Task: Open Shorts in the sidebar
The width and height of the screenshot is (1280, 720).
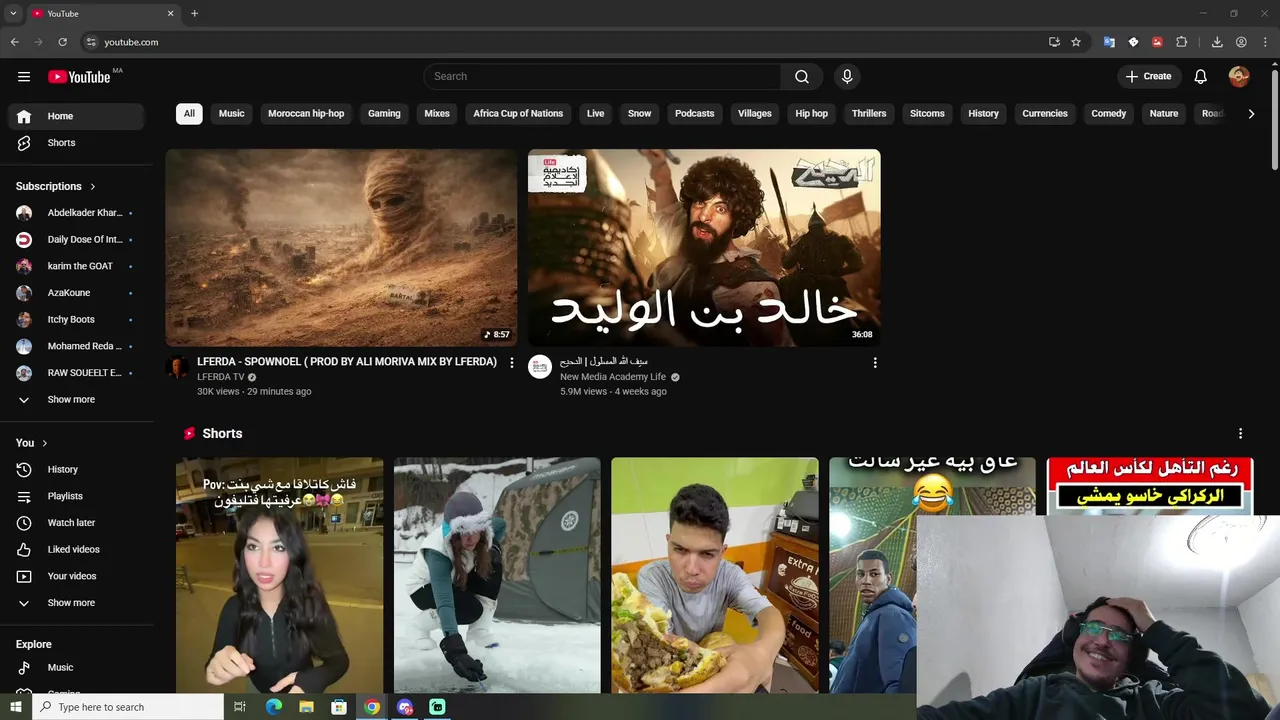Action: coord(76,143)
